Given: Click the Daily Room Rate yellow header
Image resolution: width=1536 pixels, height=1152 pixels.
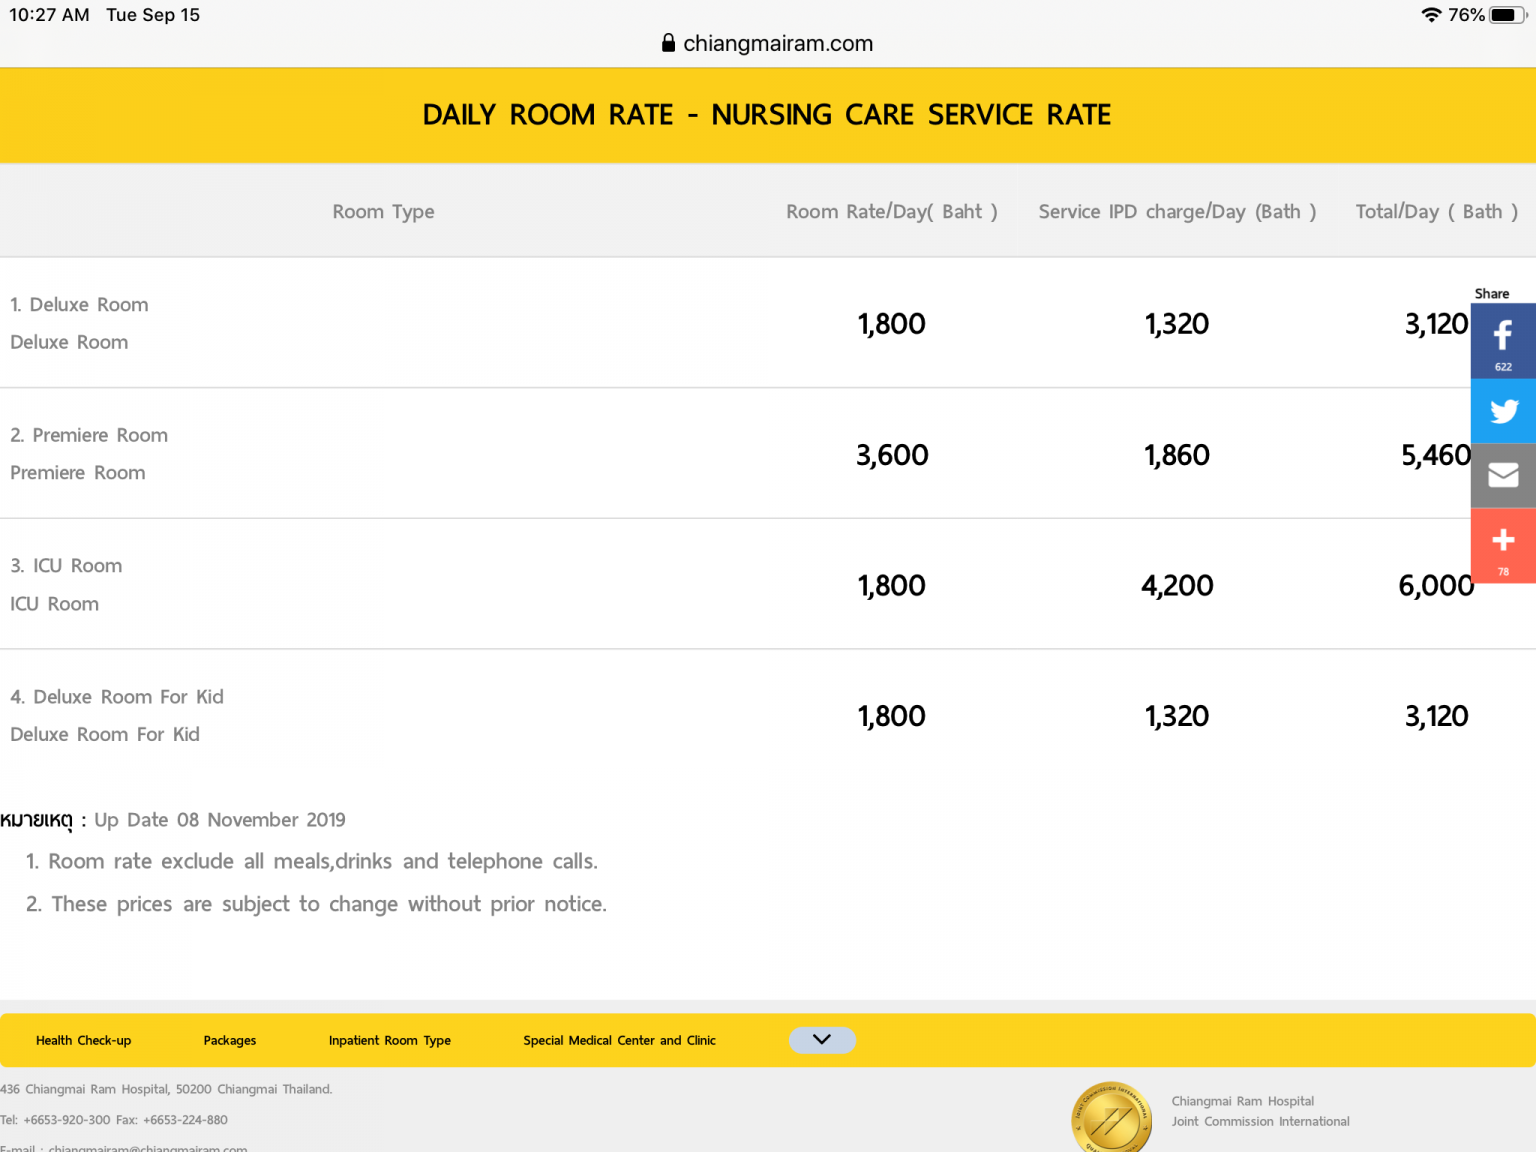Looking at the screenshot, I should point(767,115).
